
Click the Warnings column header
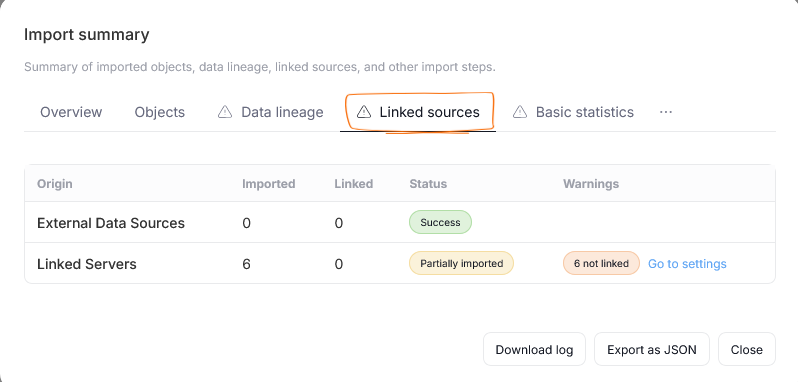(x=591, y=184)
